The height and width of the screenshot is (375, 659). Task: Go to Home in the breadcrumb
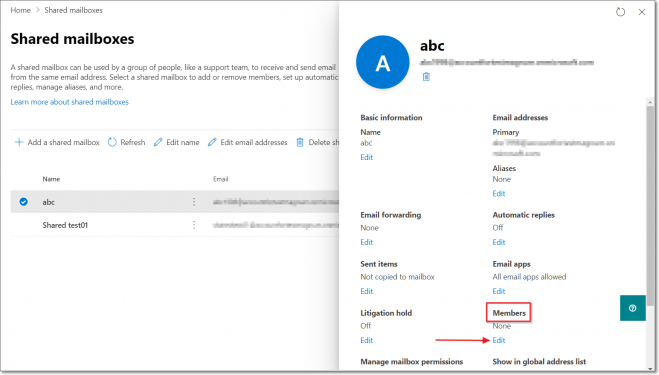(x=21, y=10)
